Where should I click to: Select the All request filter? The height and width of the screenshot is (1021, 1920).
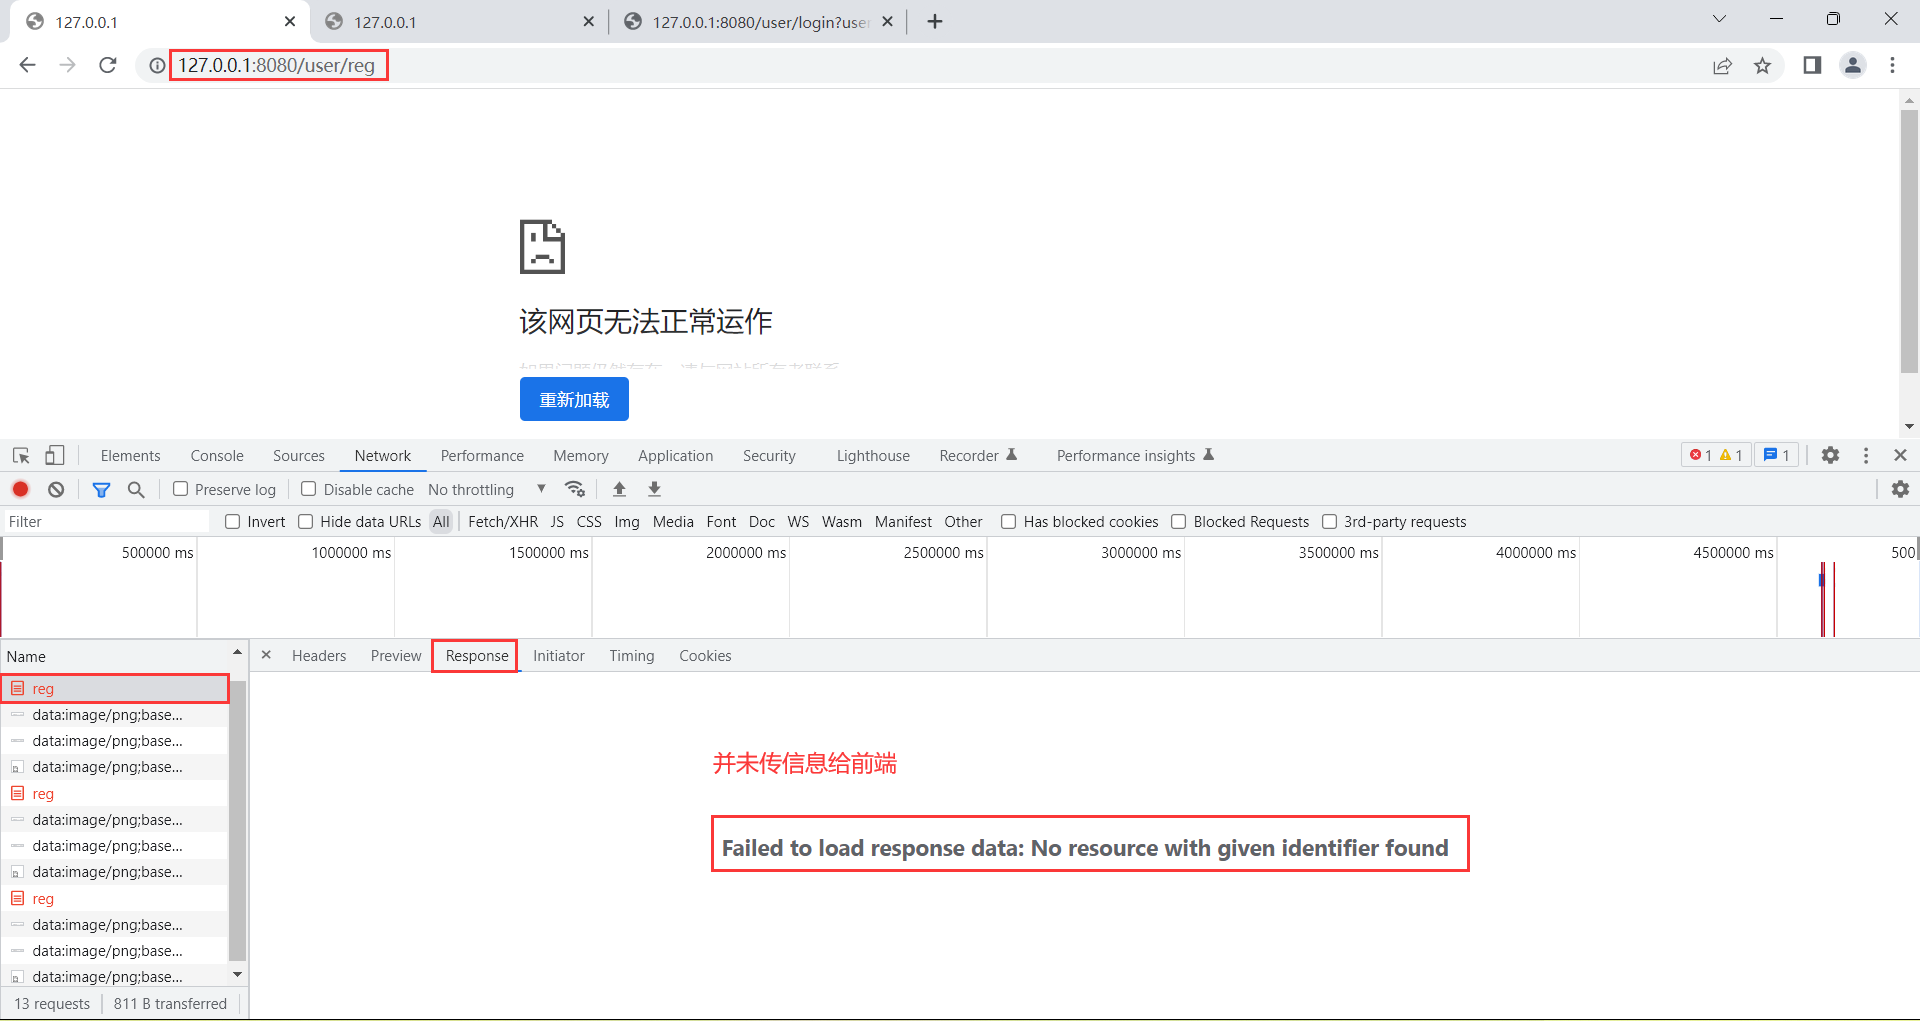point(441,522)
